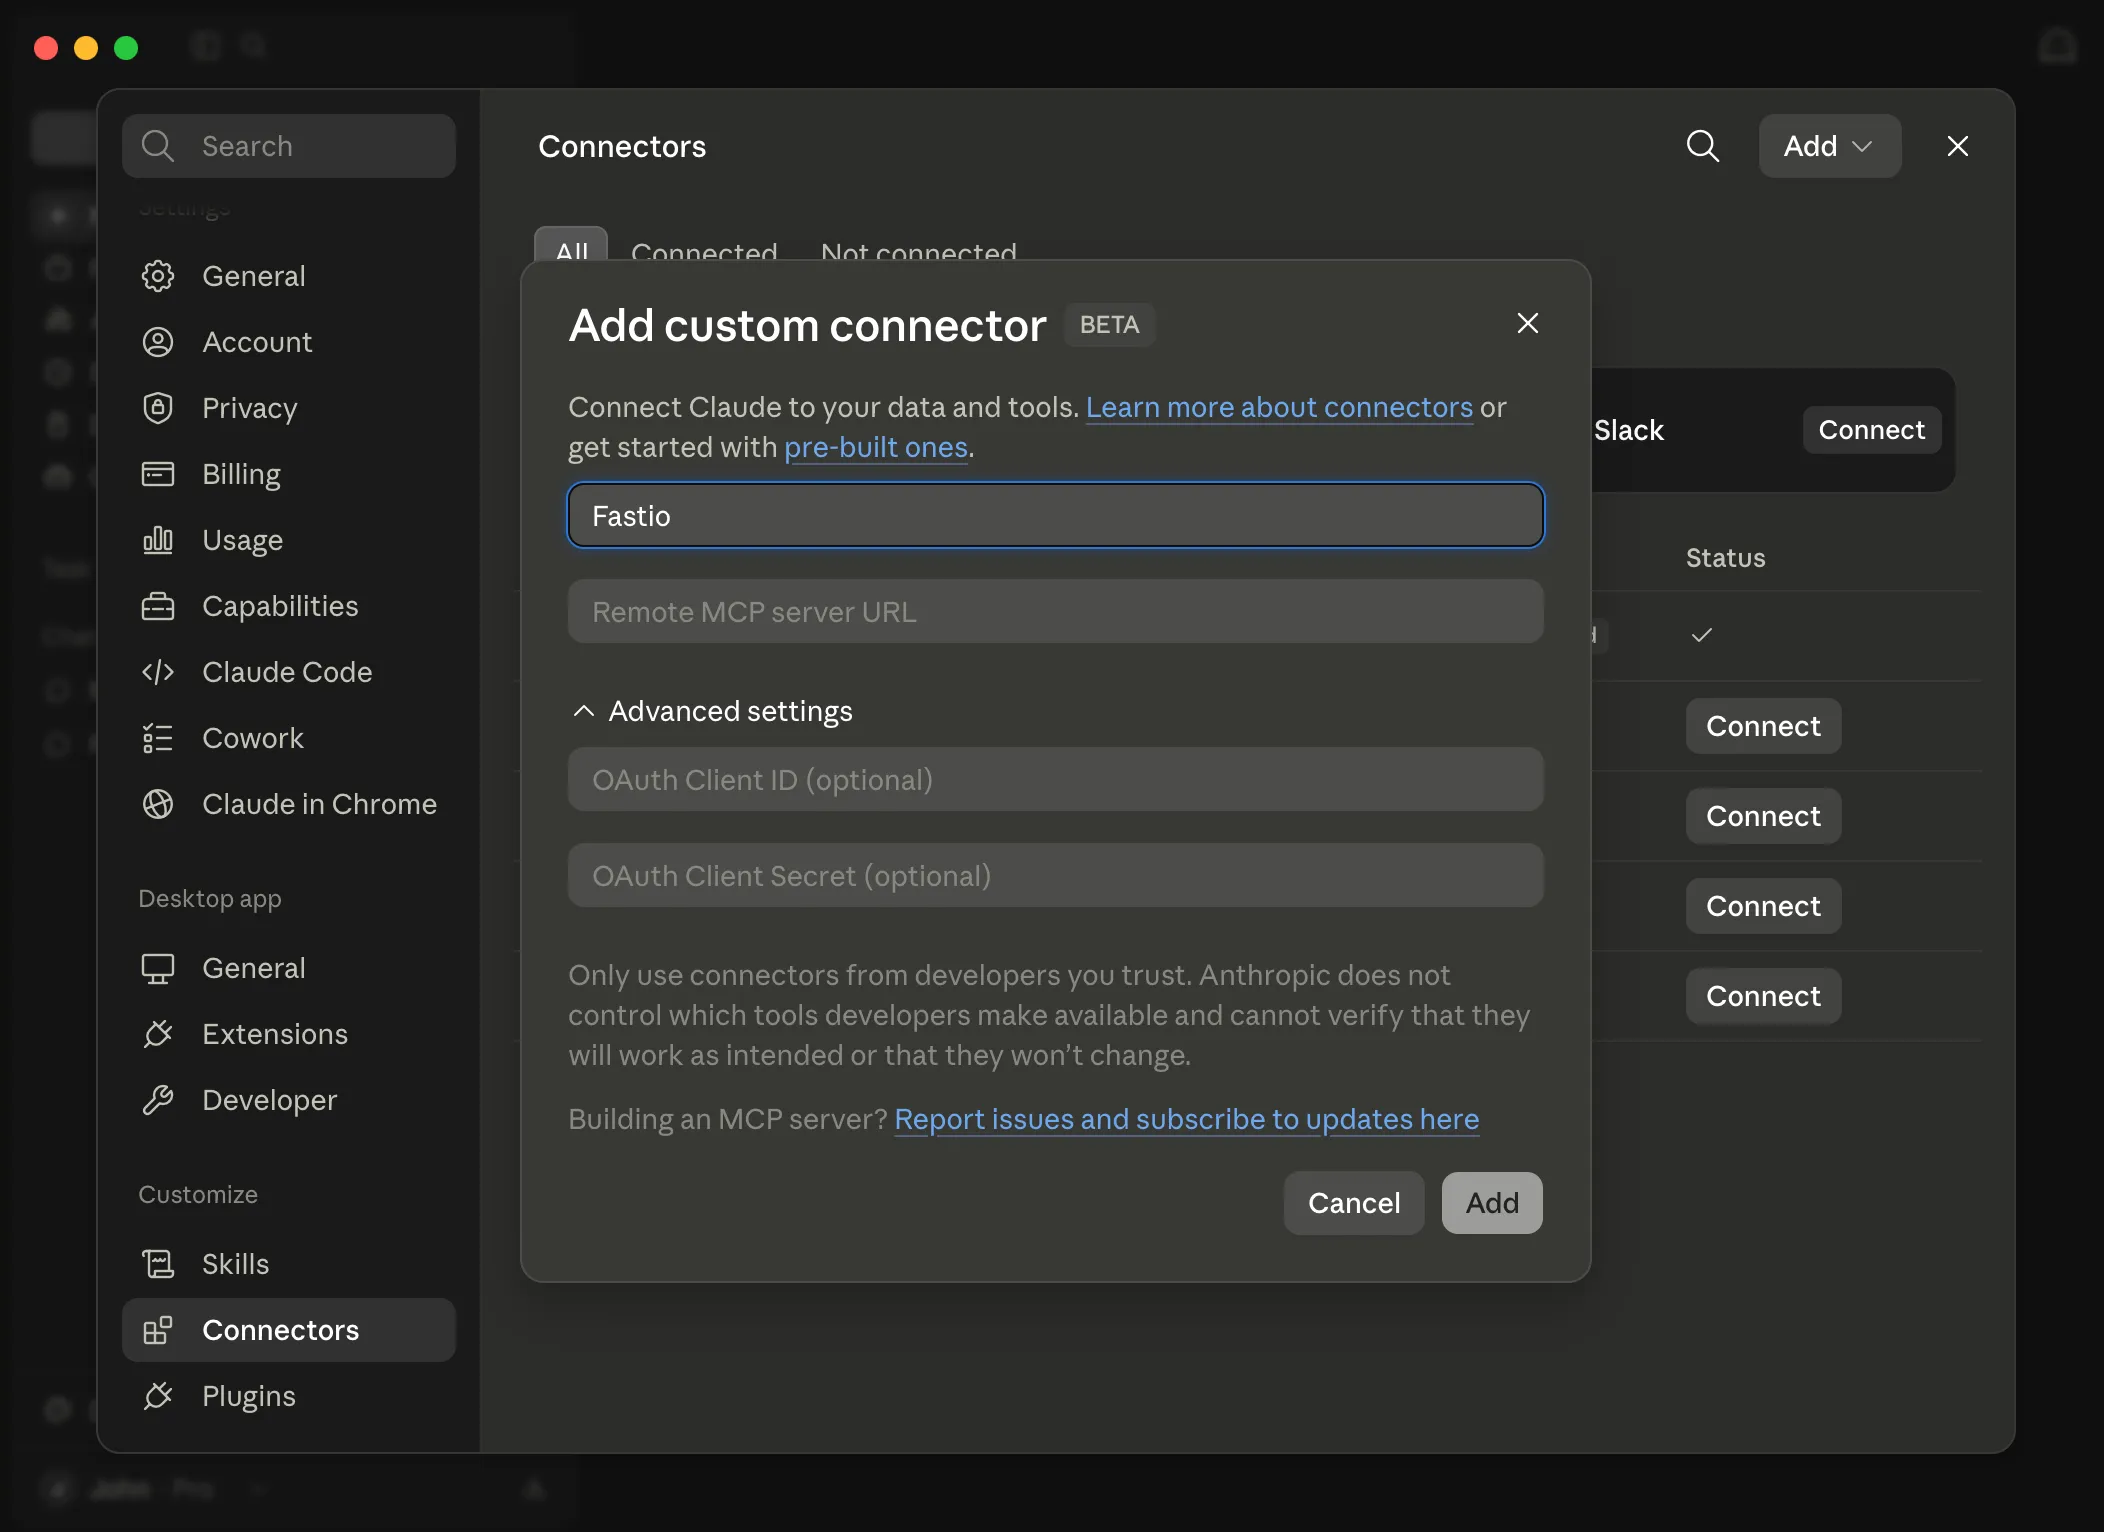The width and height of the screenshot is (2104, 1532).
Task: Open the Skills scroll icon
Action: tap(157, 1264)
